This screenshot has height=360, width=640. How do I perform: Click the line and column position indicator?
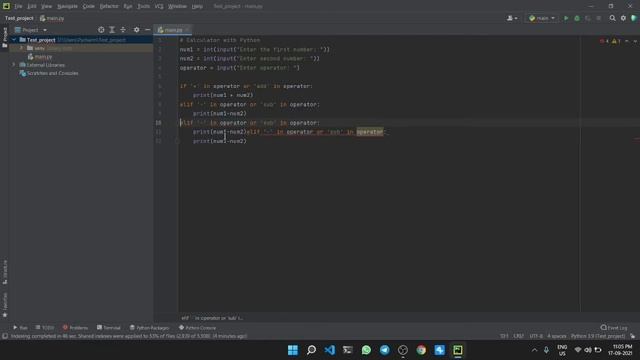504,336
